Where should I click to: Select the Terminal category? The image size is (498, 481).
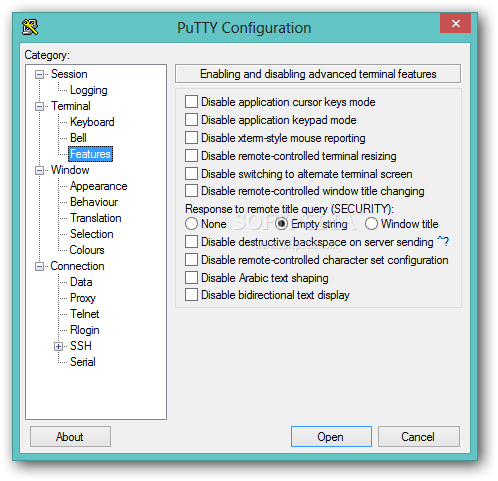pos(71,106)
